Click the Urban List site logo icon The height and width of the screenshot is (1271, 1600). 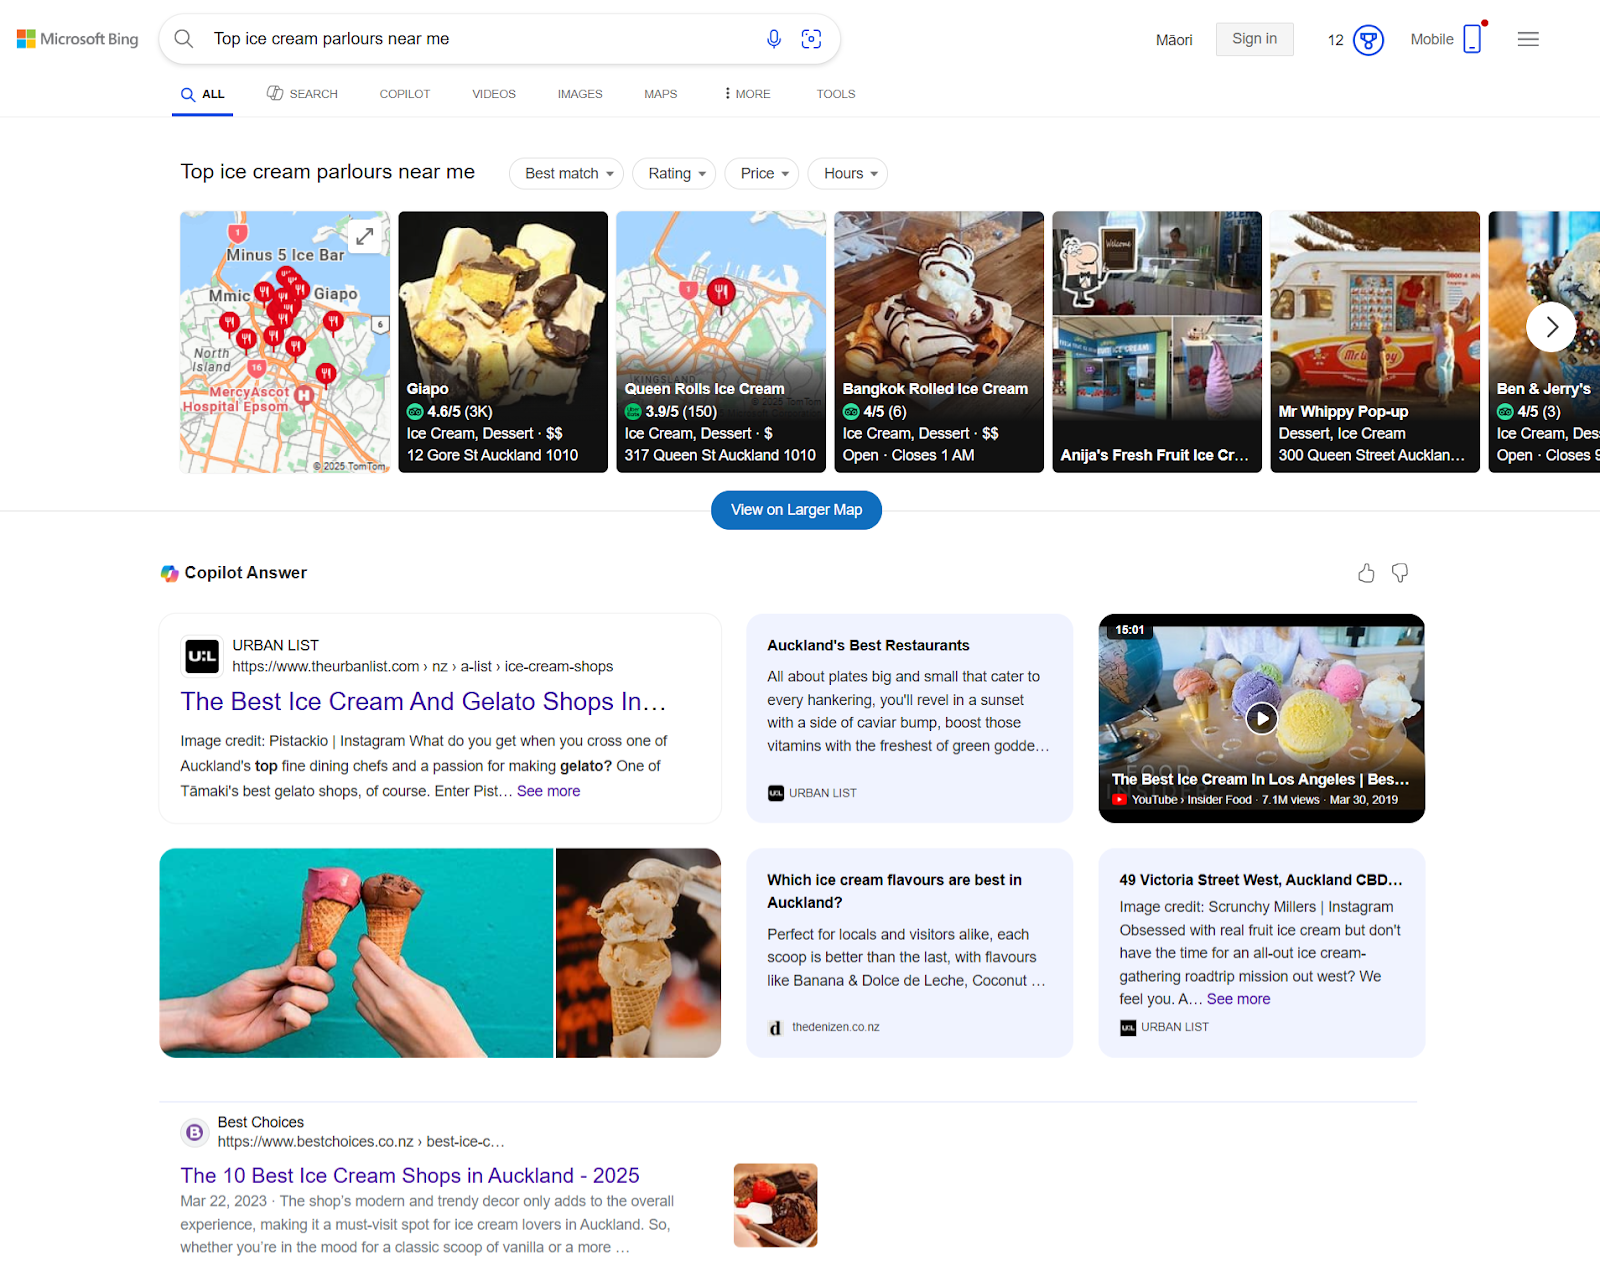[x=202, y=656]
